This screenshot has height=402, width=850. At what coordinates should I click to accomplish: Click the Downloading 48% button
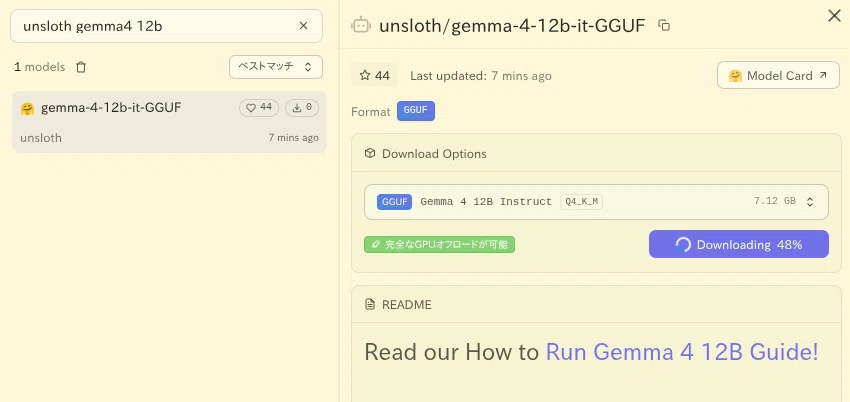(x=738, y=244)
